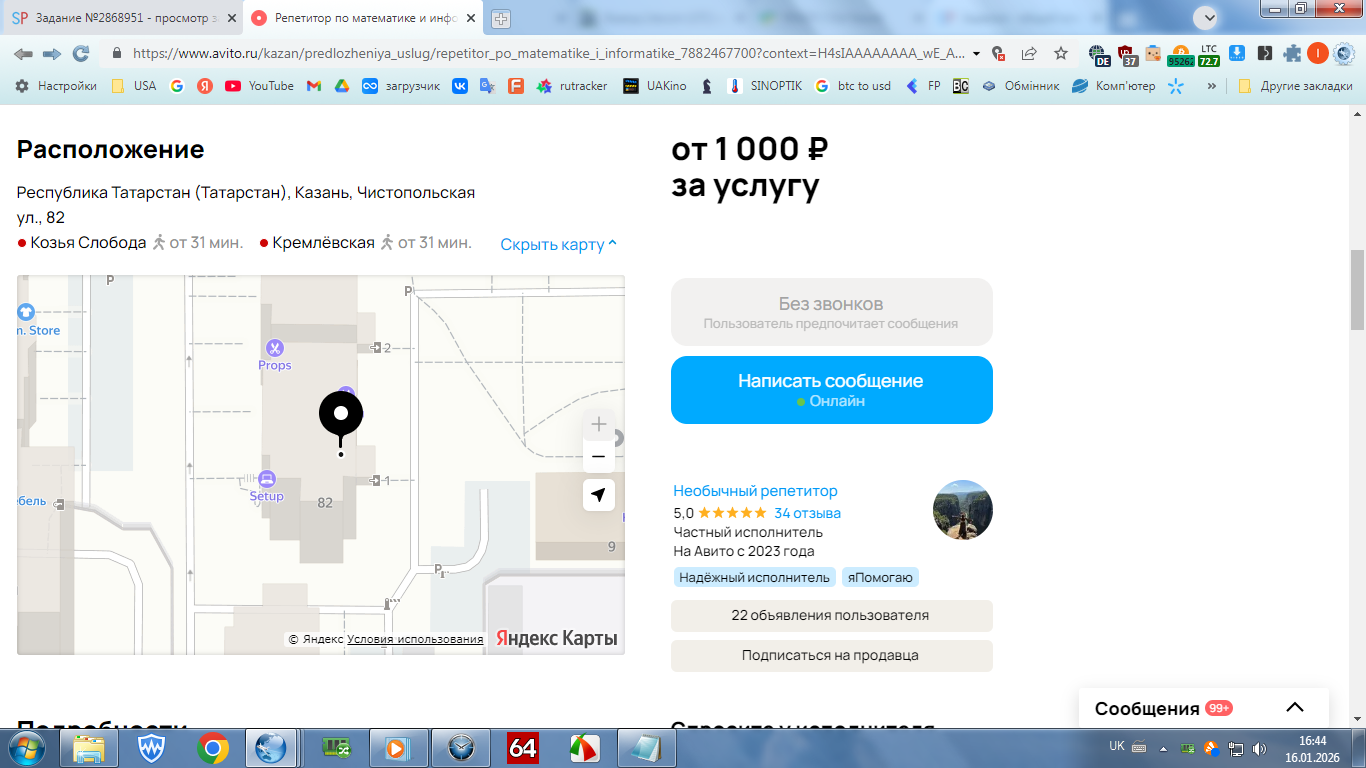
Task: Open the LTC price extension
Action: (x=1209, y=54)
